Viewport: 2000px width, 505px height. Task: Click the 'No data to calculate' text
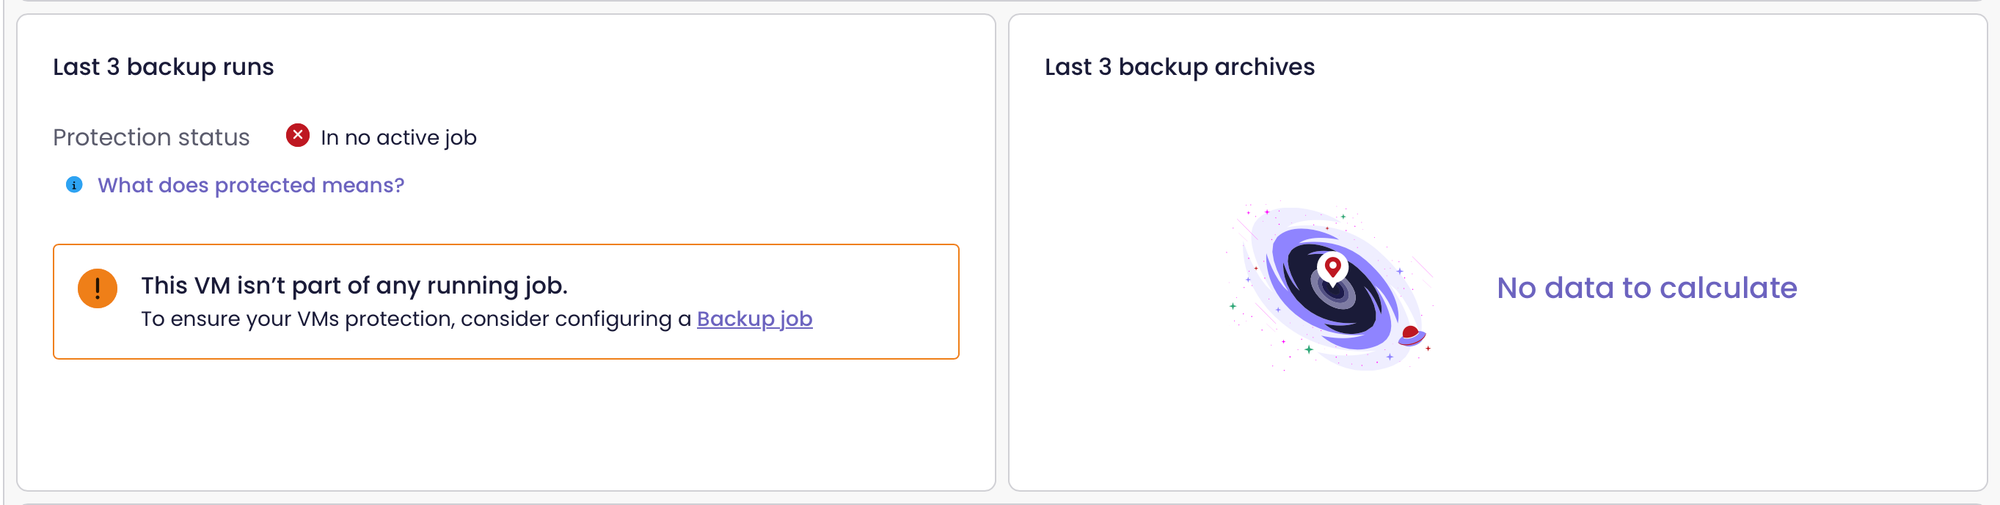click(1646, 288)
